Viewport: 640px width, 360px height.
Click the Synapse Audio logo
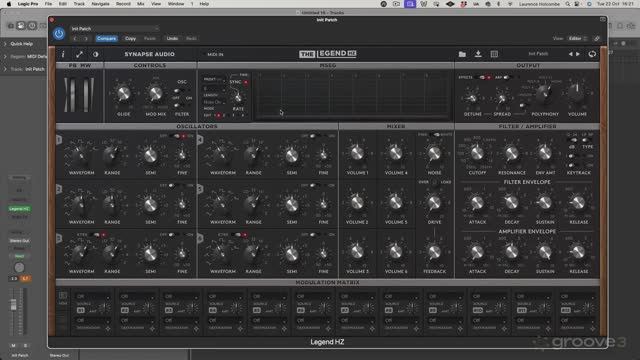(x=149, y=54)
